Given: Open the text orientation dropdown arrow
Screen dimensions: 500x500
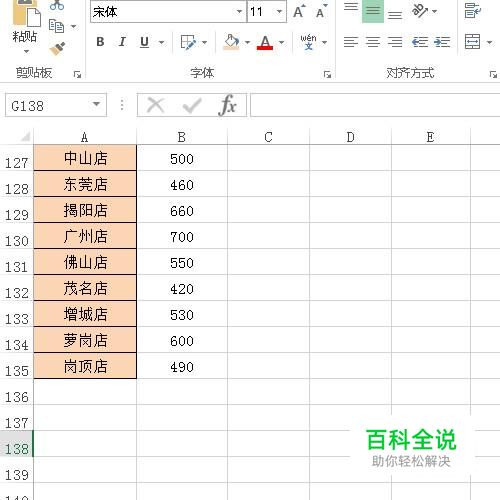Looking at the screenshot, I should 434,12.
